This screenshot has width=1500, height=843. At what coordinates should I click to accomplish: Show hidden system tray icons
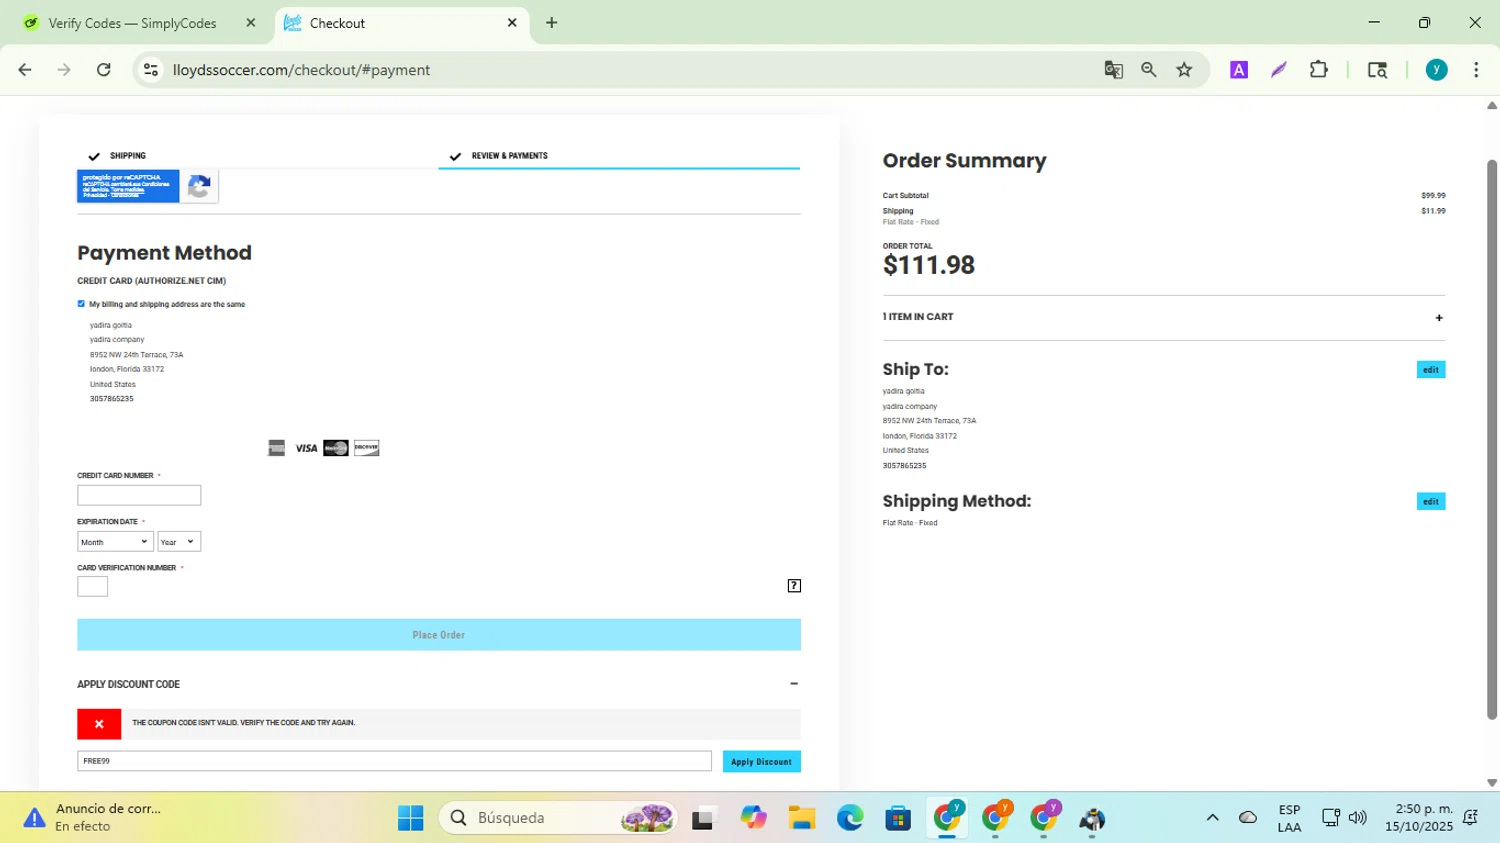[1212, 818]
